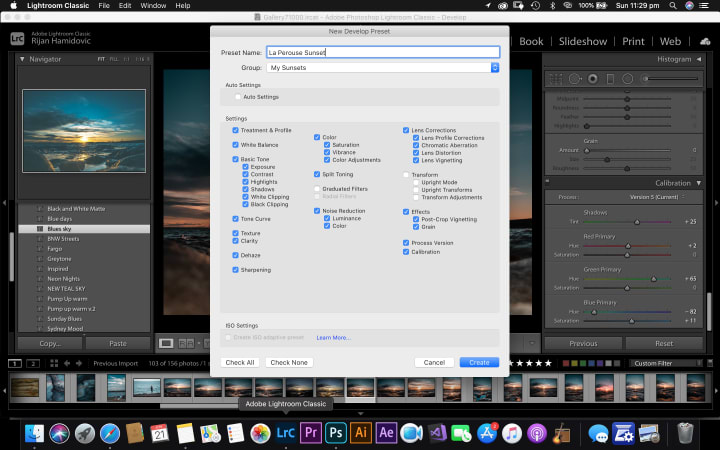Go forward using filmstrip right arrow
The image size is (720, 450).
tap(79, 363)
